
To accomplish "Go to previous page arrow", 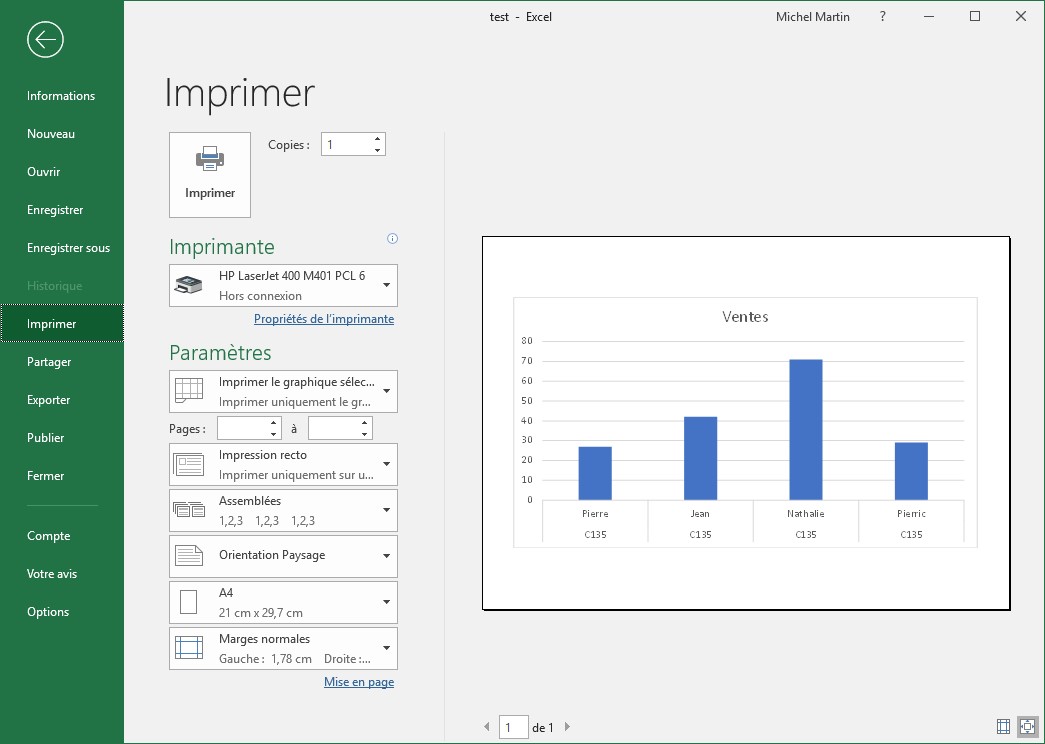I will point(487,727).
